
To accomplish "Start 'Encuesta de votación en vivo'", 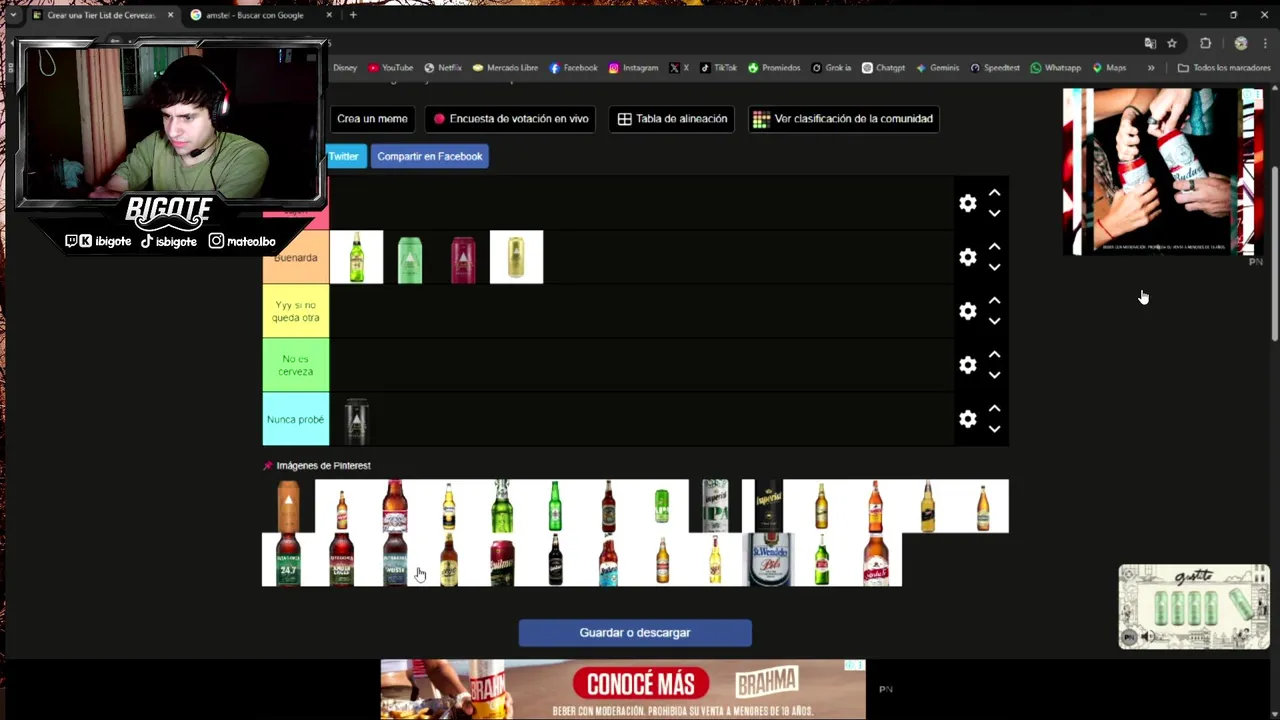I will tap(510, 119).
